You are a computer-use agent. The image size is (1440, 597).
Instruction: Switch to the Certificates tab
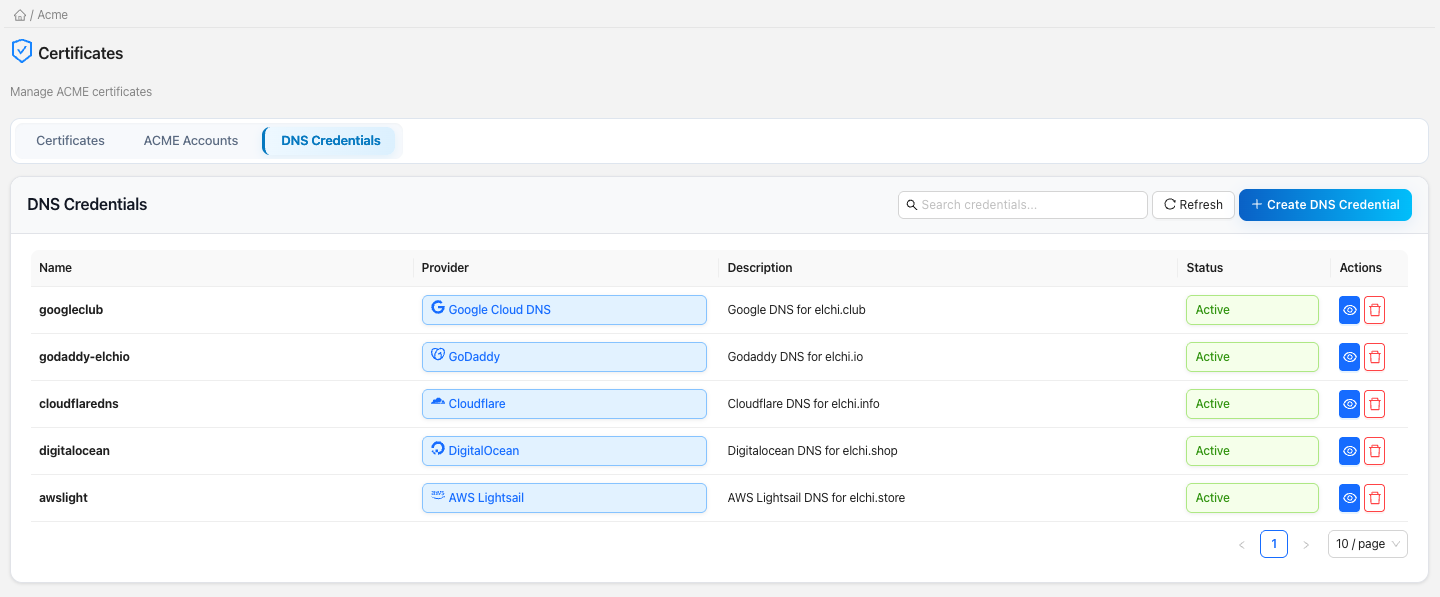[70, 140]
